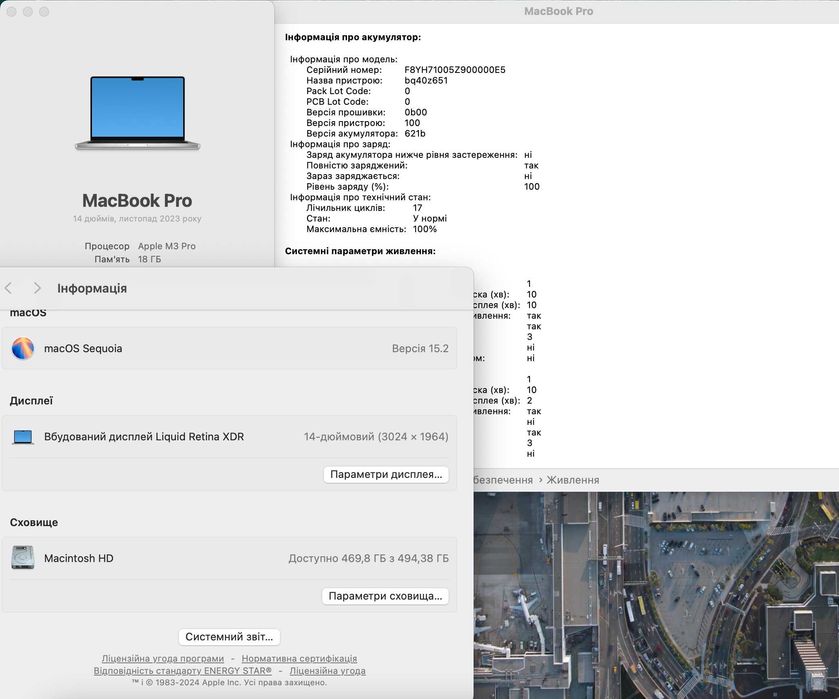Open Параметри дисплея… button
The image size is (839, 699).
click(386, 474)
